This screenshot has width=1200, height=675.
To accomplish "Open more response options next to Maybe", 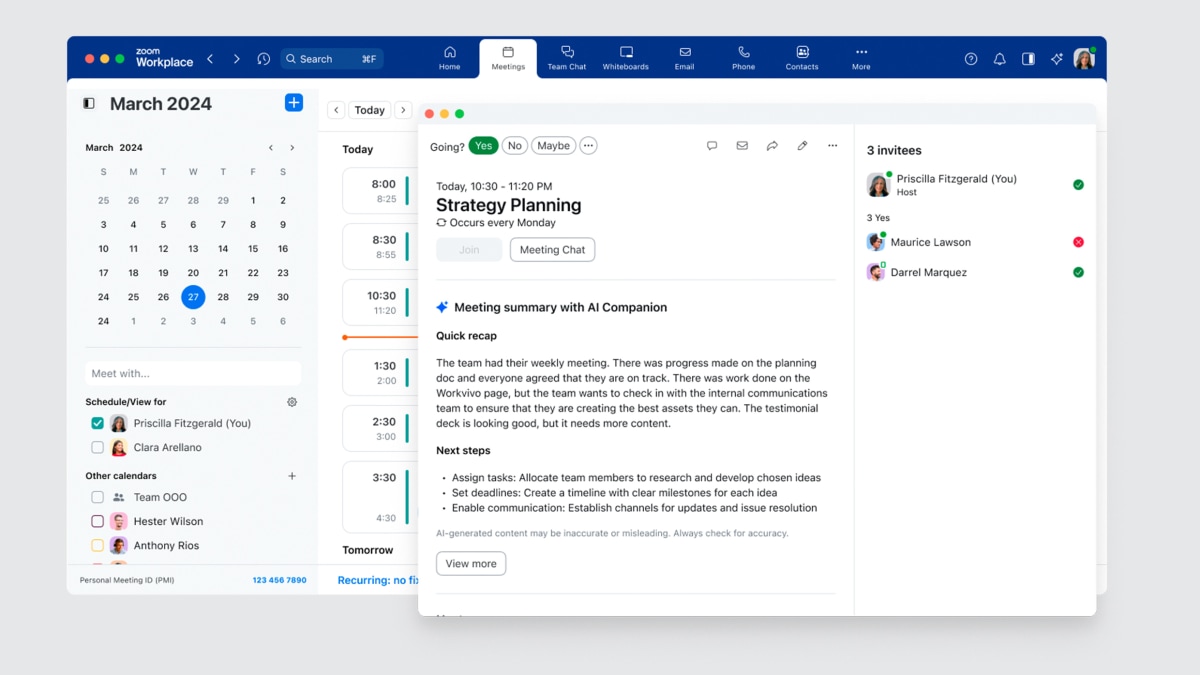I will 588,146.
